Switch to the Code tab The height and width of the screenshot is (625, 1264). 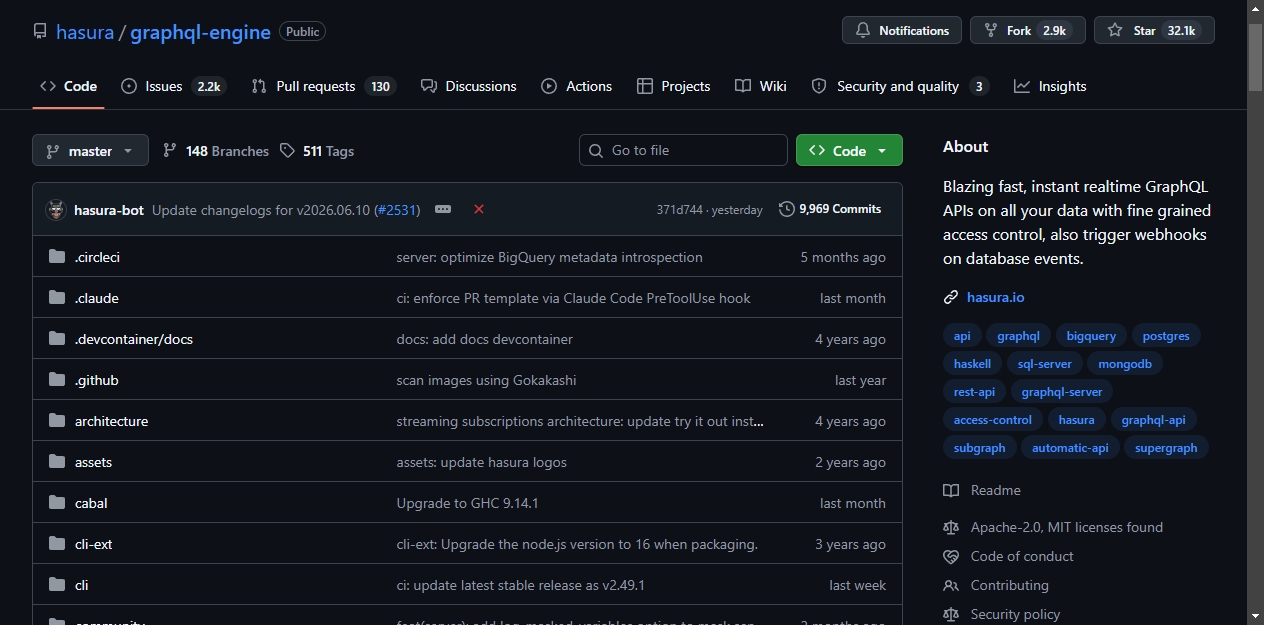click(68, 86)
